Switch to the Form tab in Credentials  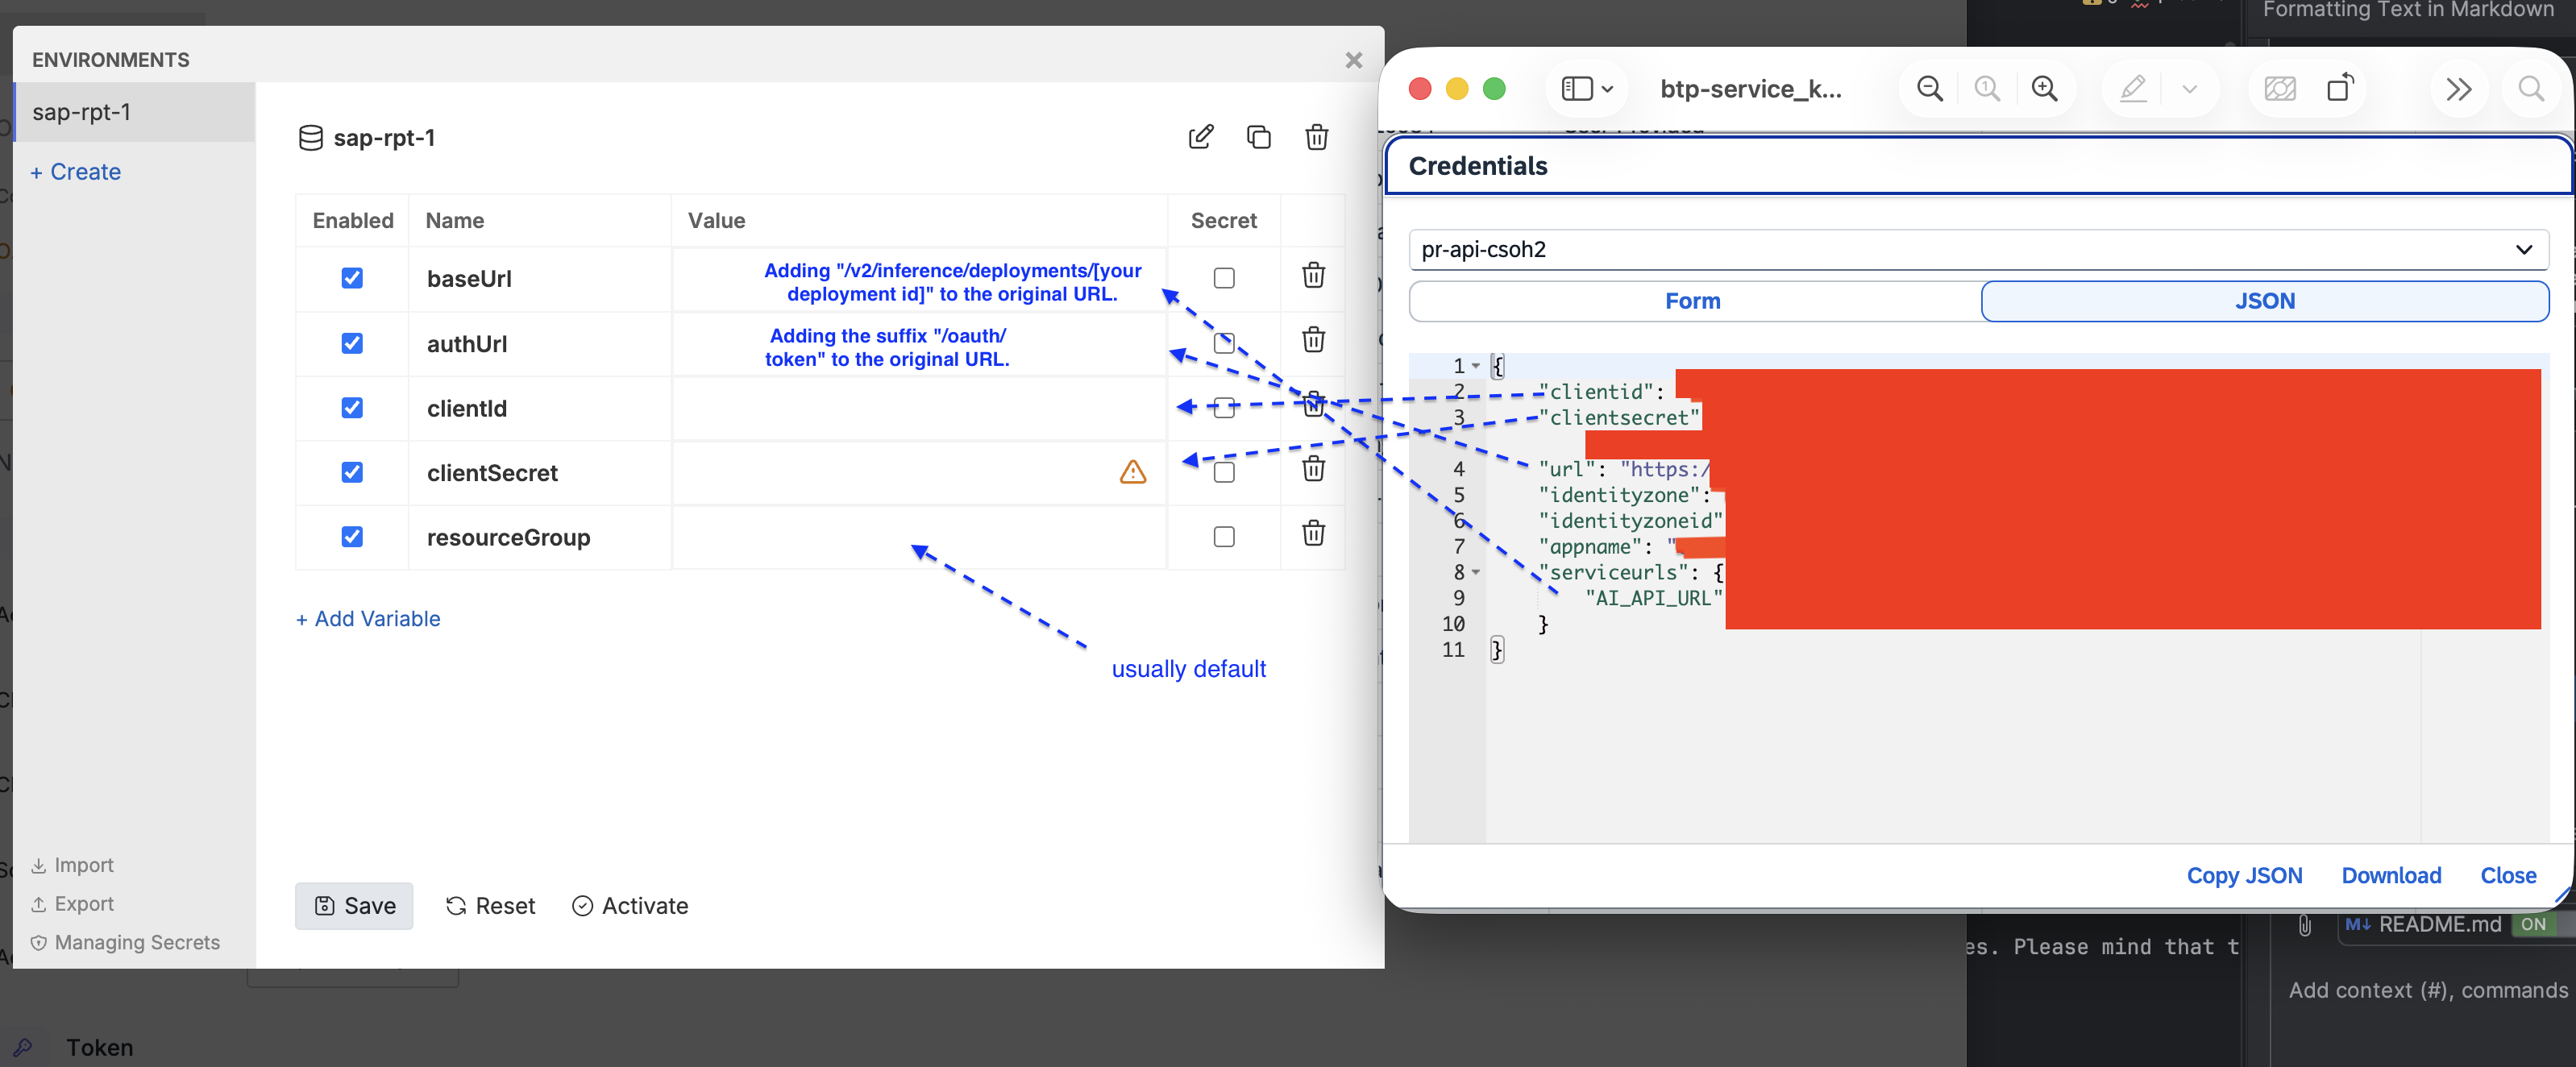pos(1694,301)
